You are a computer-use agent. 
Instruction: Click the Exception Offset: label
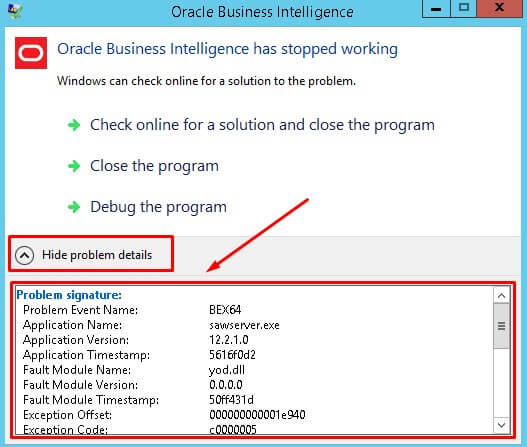[68, 415]
